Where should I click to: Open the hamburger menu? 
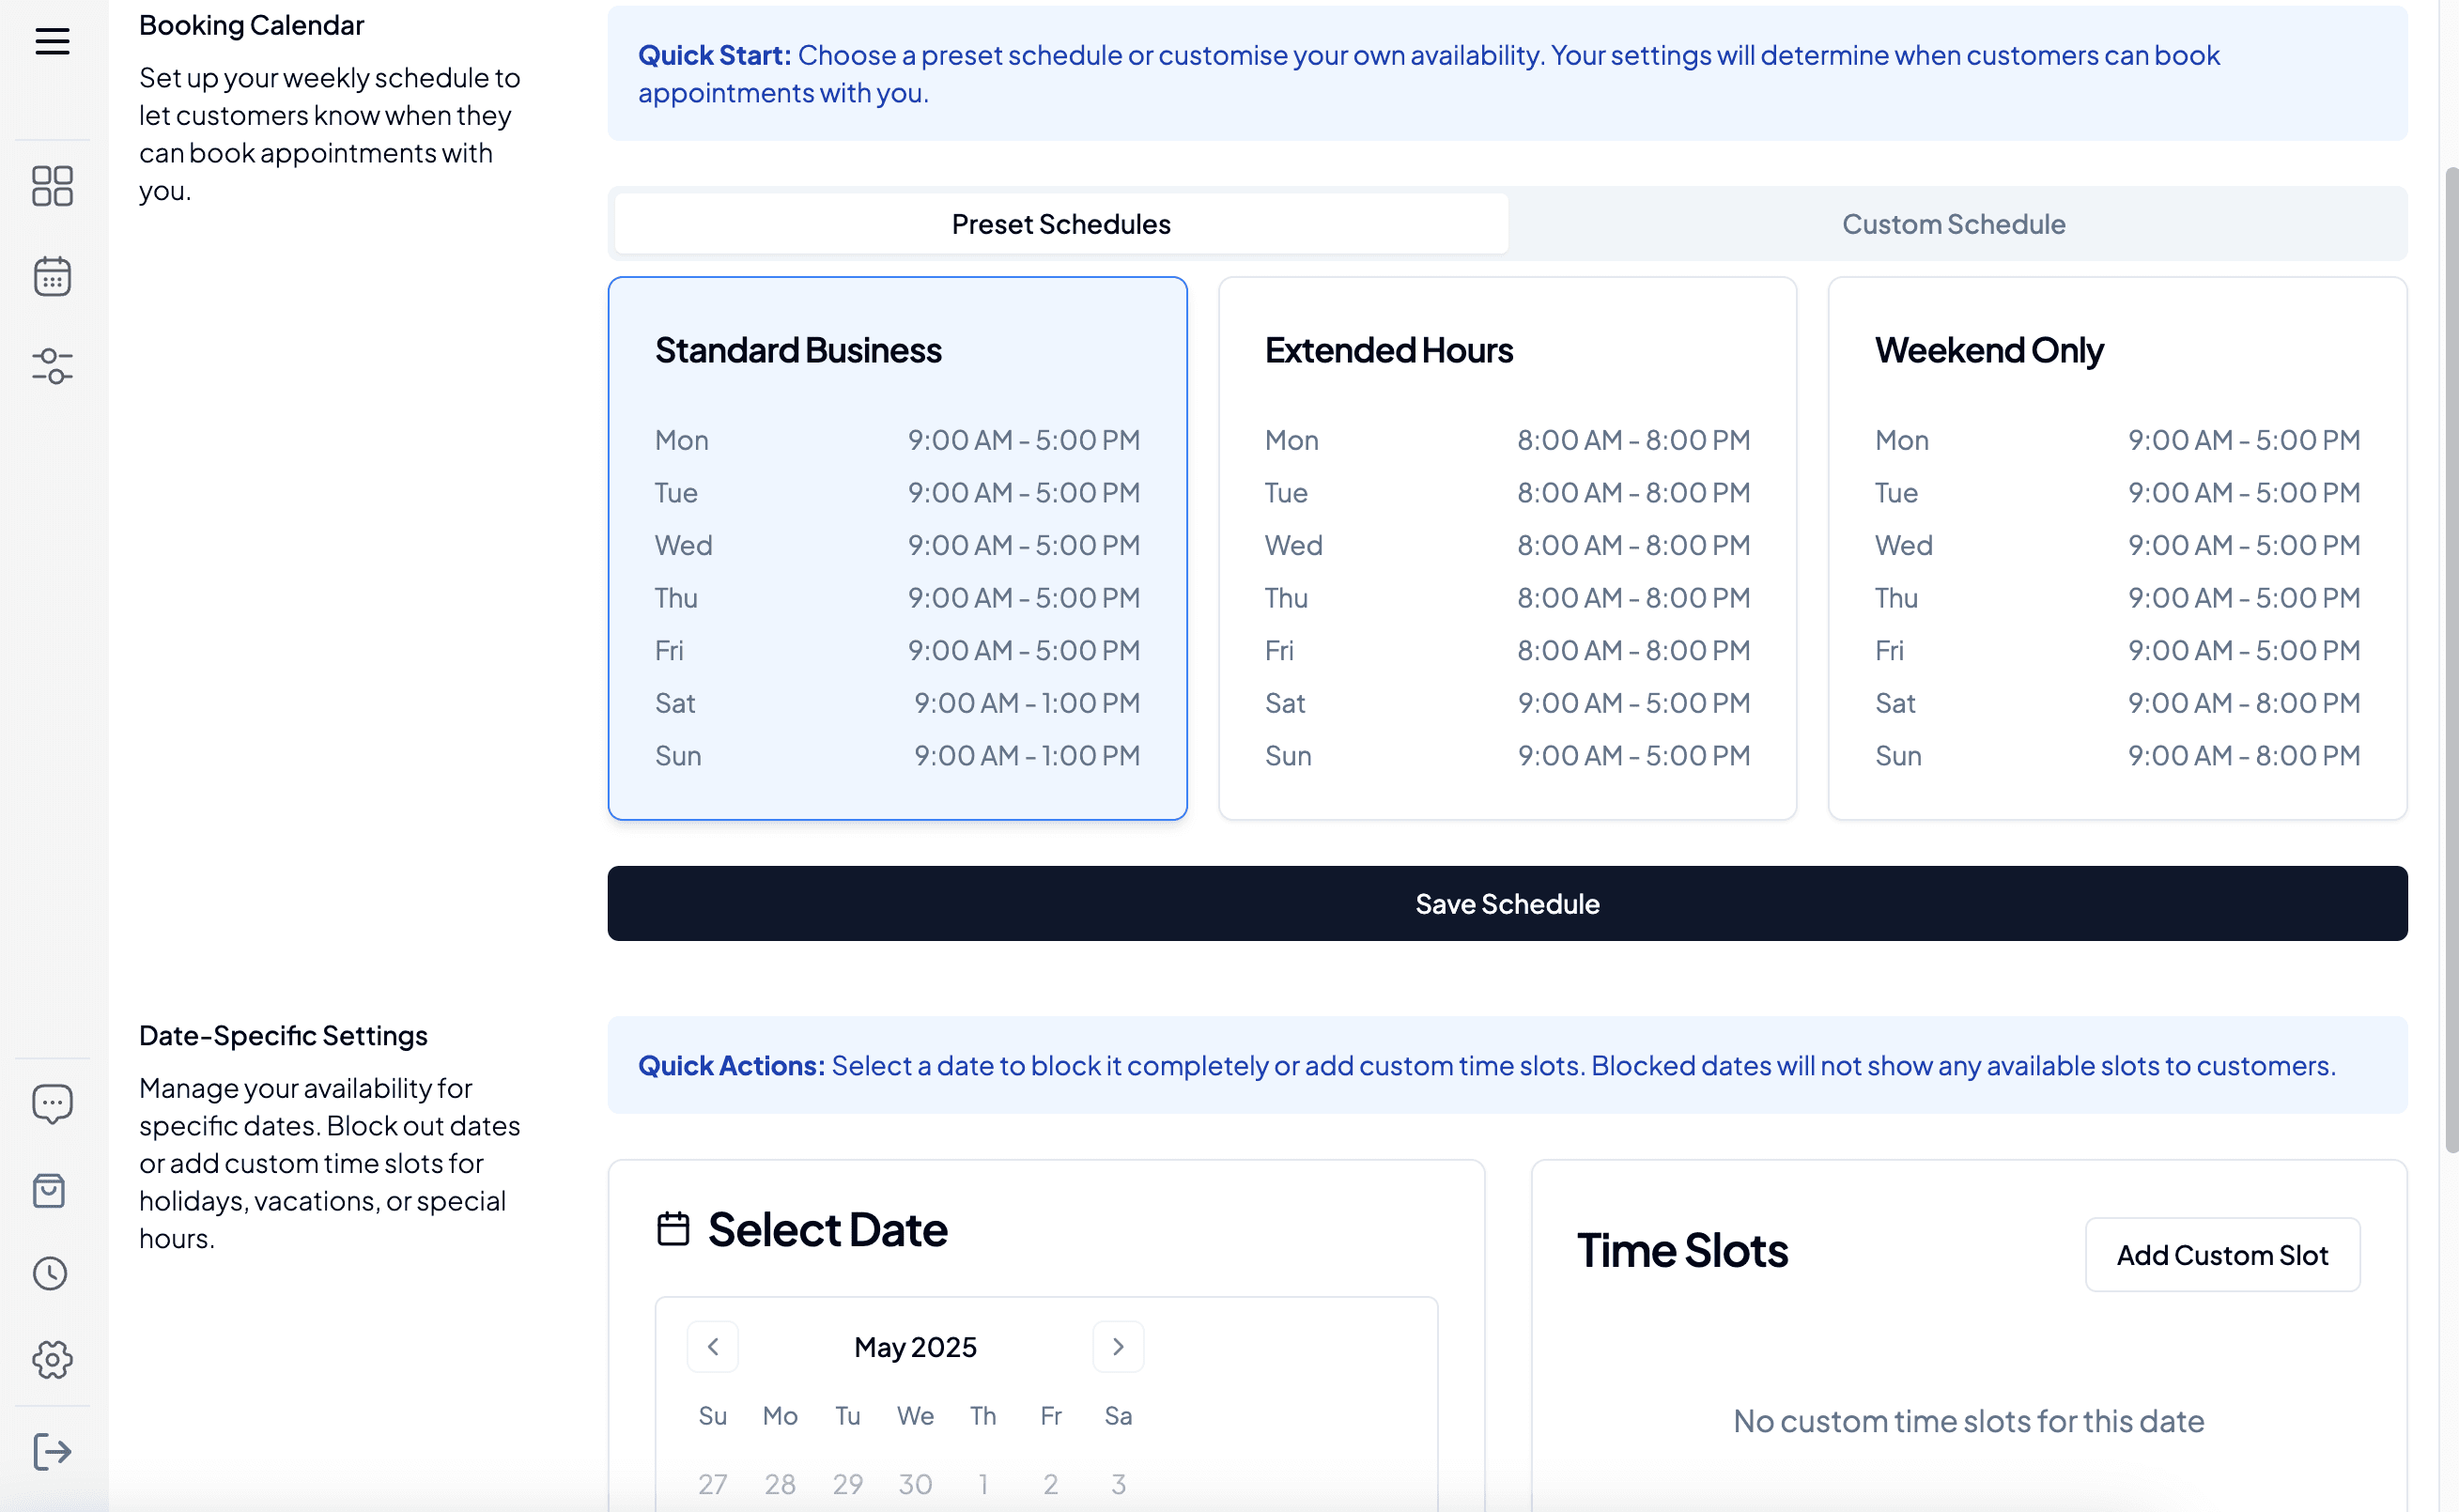tap(52, 42)
